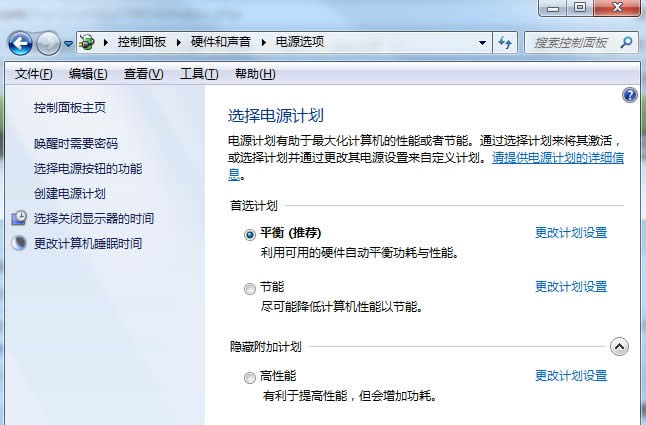Click 更改计划设置 for 高性能 plan
646x425 pixels.
(x=571, y=376)
